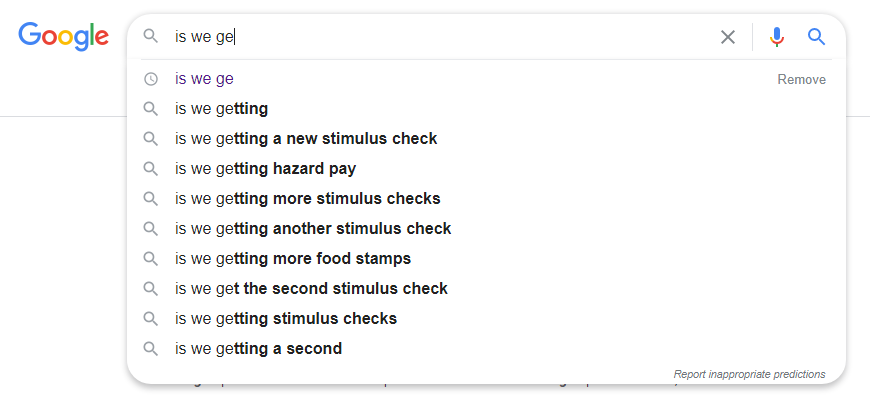Click the magnifier icon beside 'is we getting hazard pay'
The width and height of the screenshot is (870, 395).
pos(151,169)
